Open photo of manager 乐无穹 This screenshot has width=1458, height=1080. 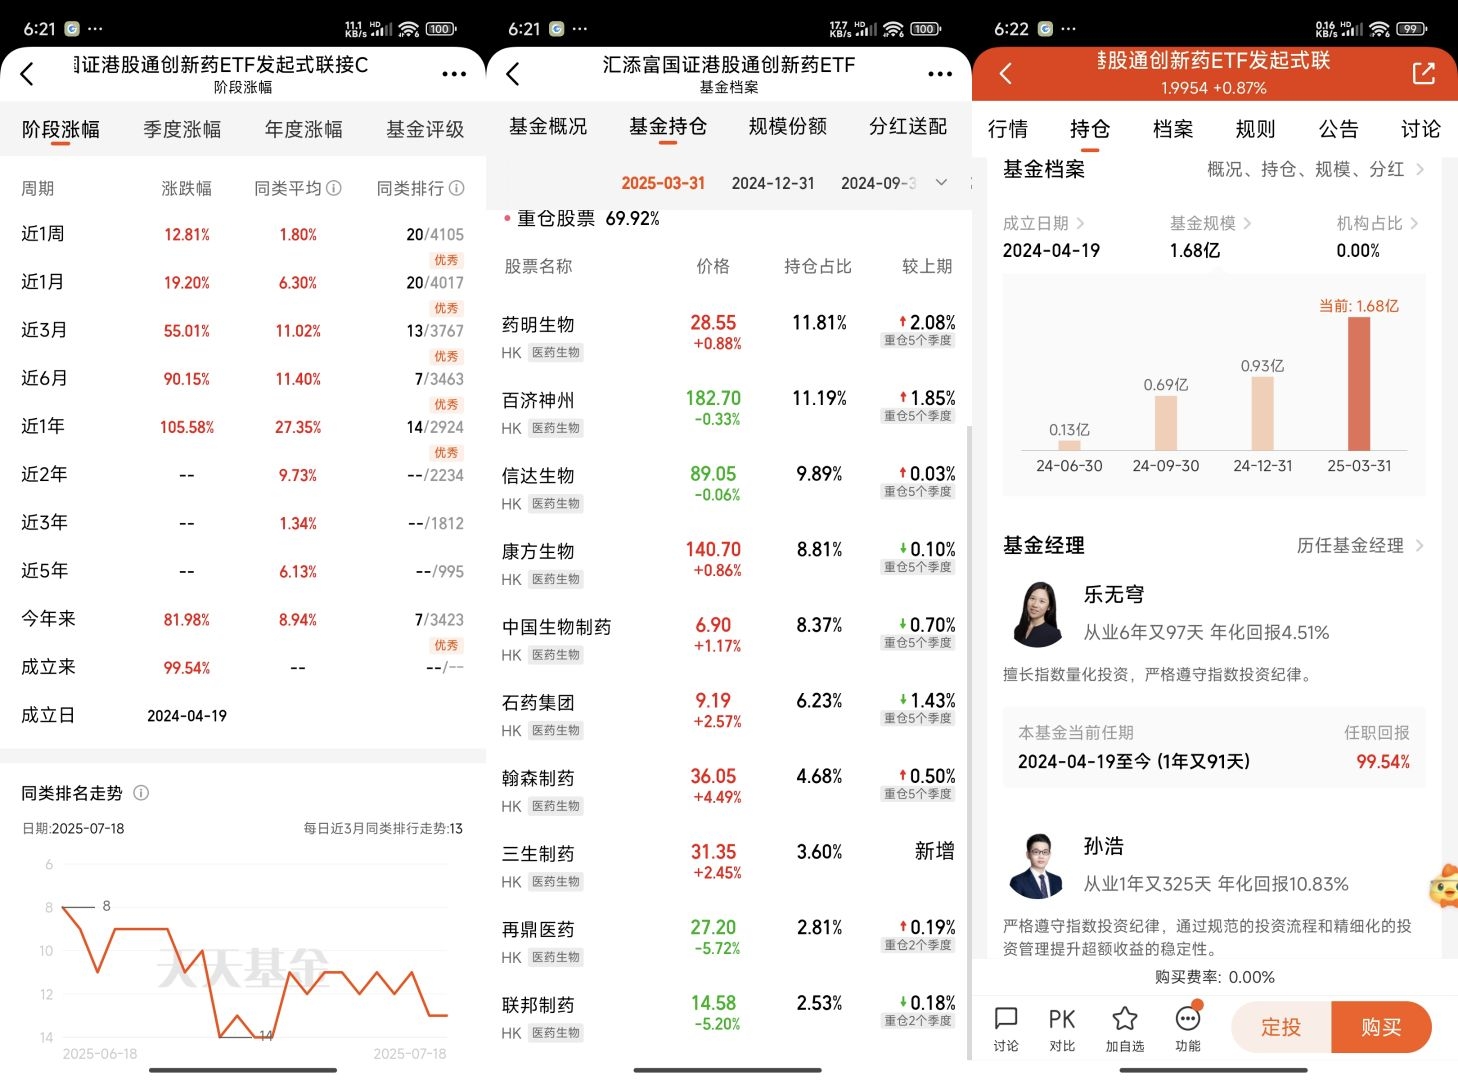[x=1037, y=614]
